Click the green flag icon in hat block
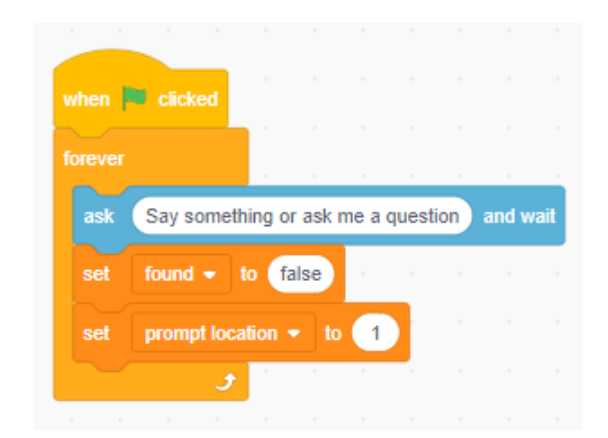Screen dimensions: 608x438 134,98
